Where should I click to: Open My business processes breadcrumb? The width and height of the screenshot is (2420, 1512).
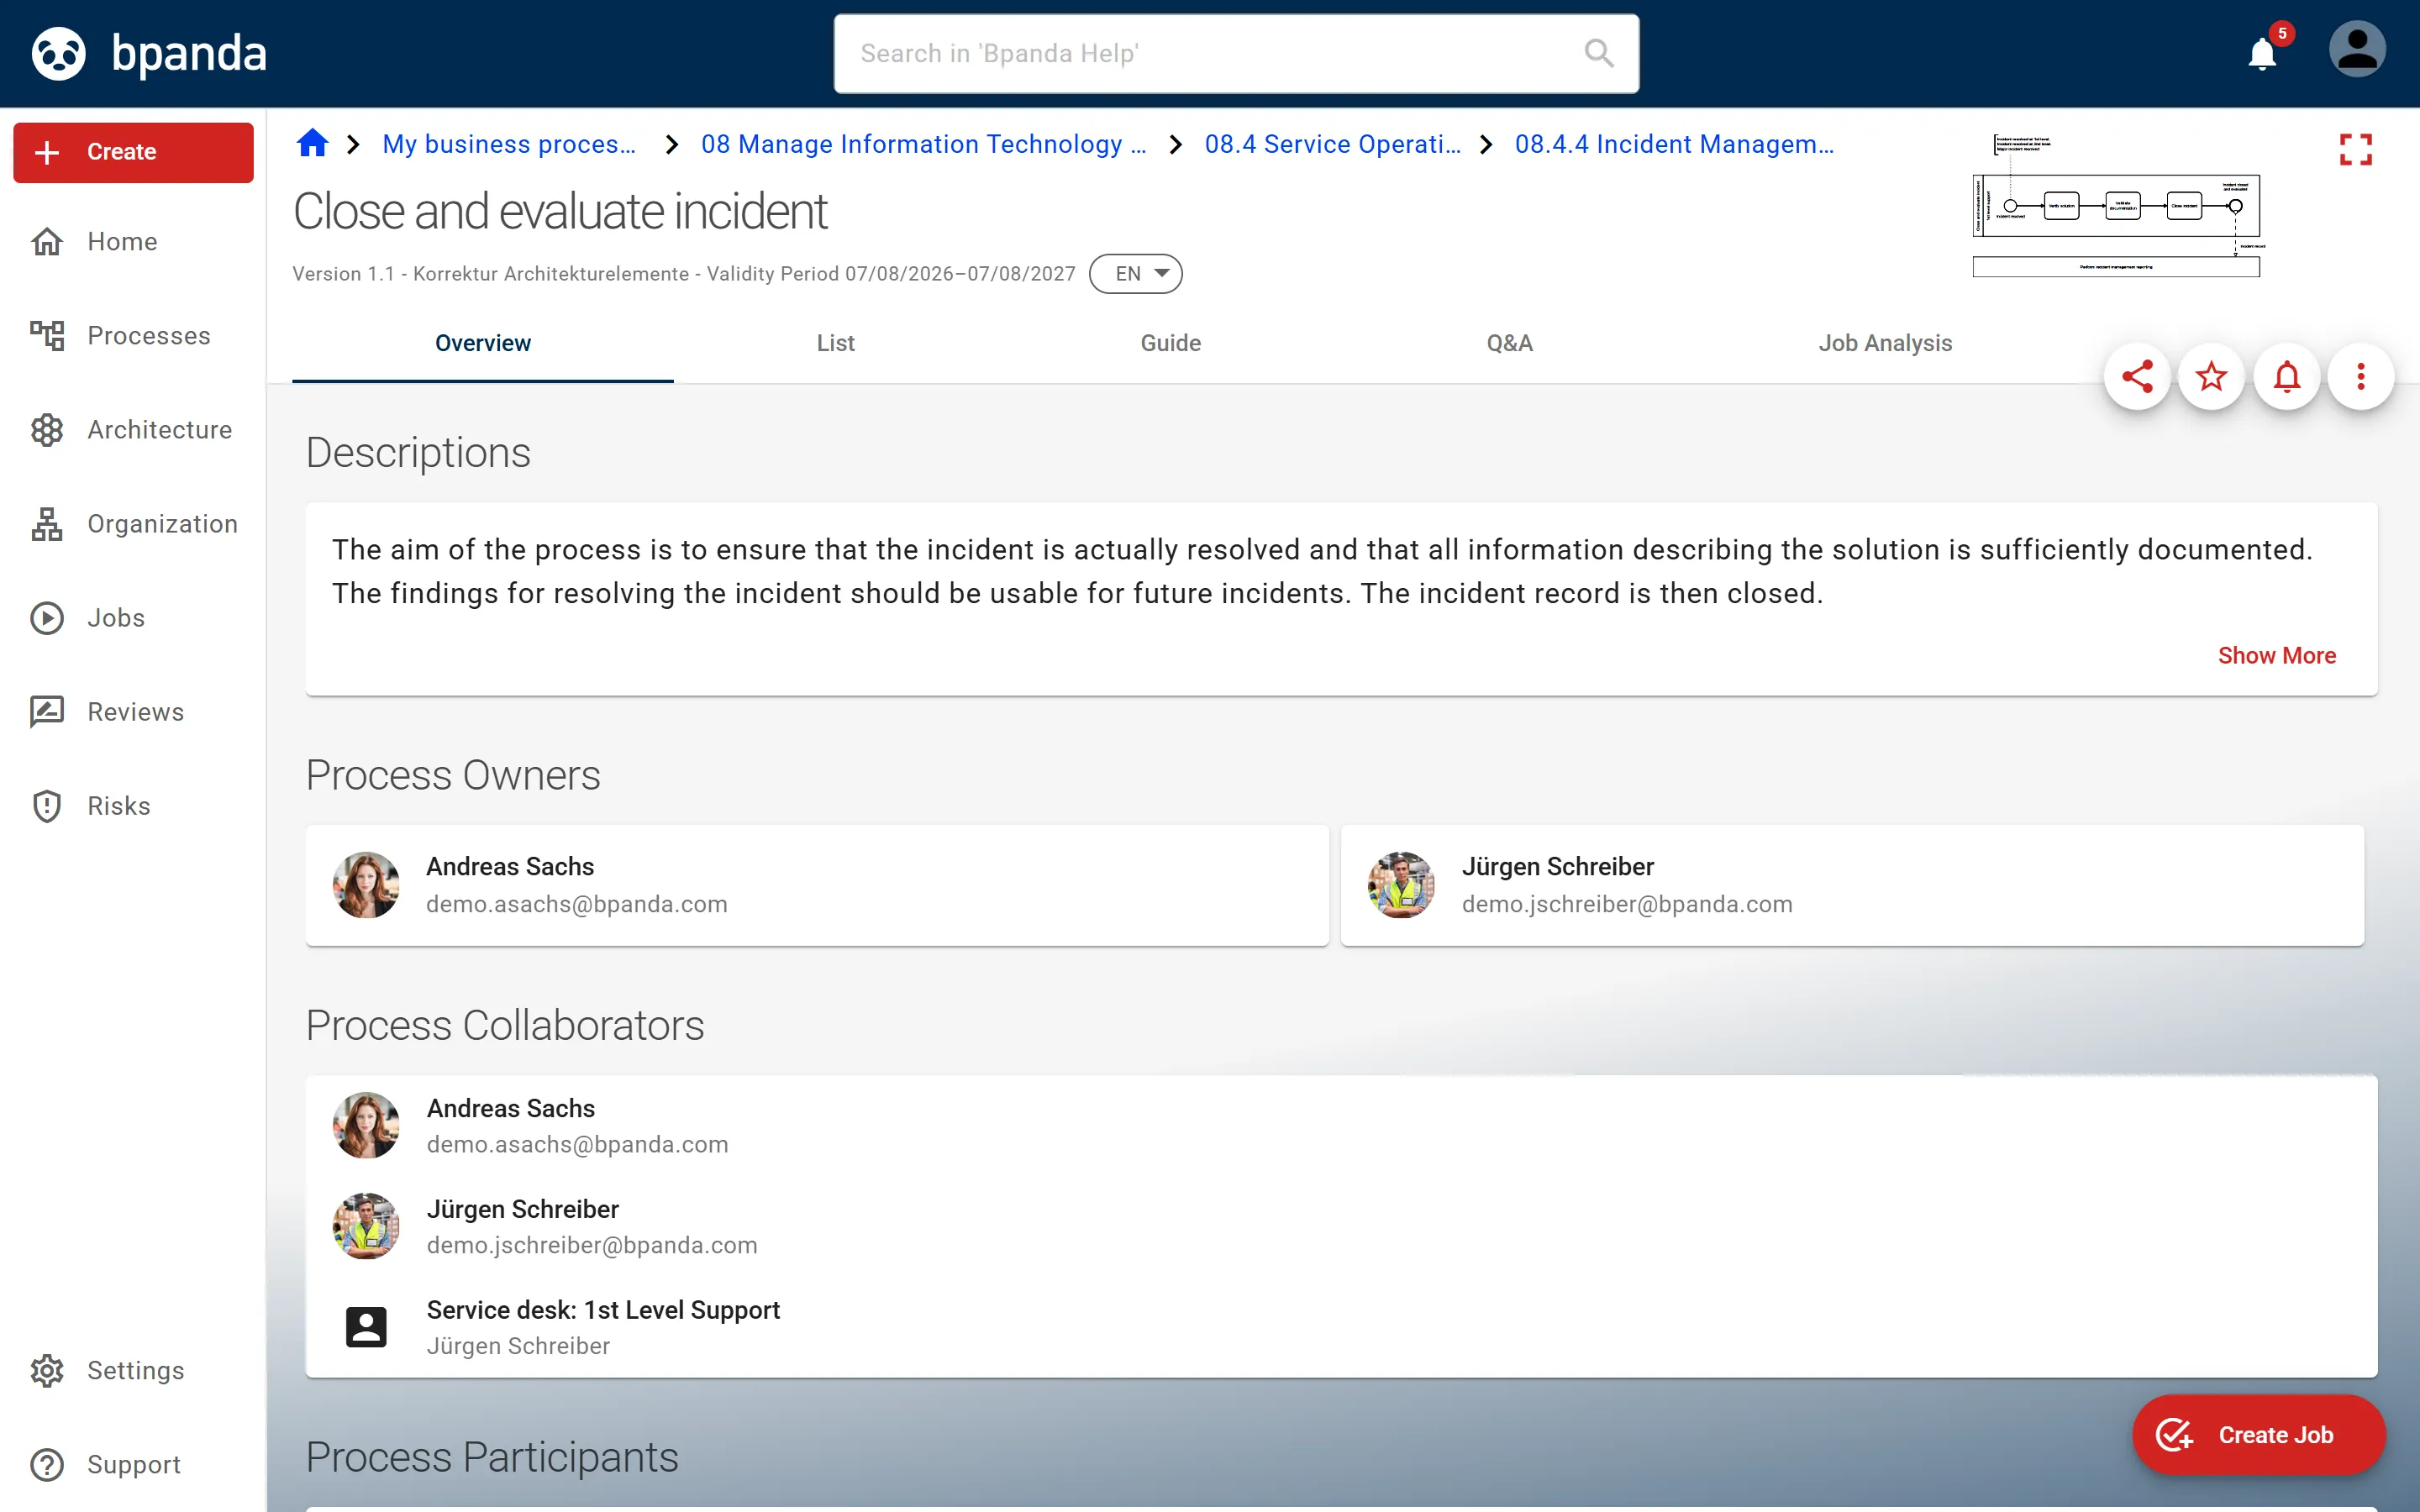tap(509, 144)
